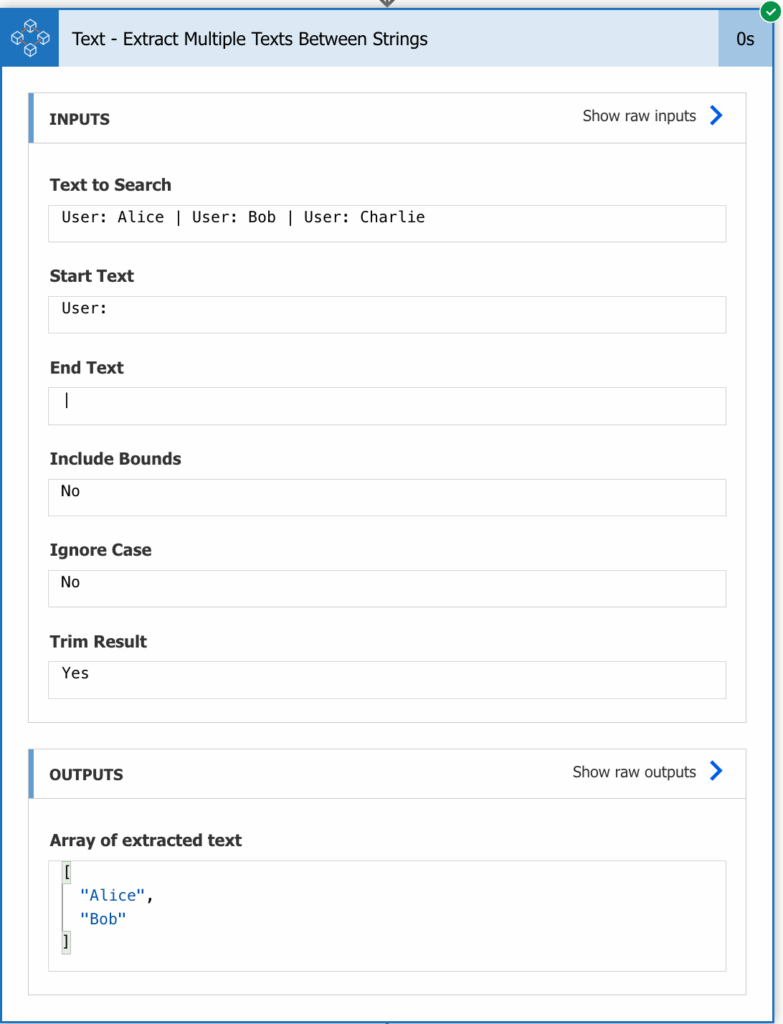The image size is (783, 1024).
Task: Click the "Bob" entry in output array
Action: (x=103, y=919)
